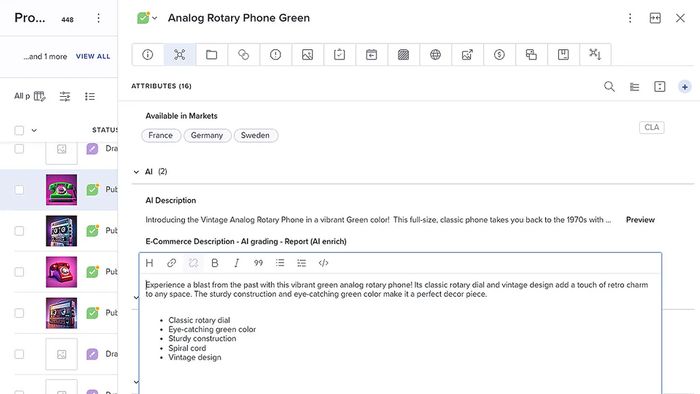Screen dimensions: 700x394
Task: Toggle bold formatting in editor
Action: (x=215, y=263)
